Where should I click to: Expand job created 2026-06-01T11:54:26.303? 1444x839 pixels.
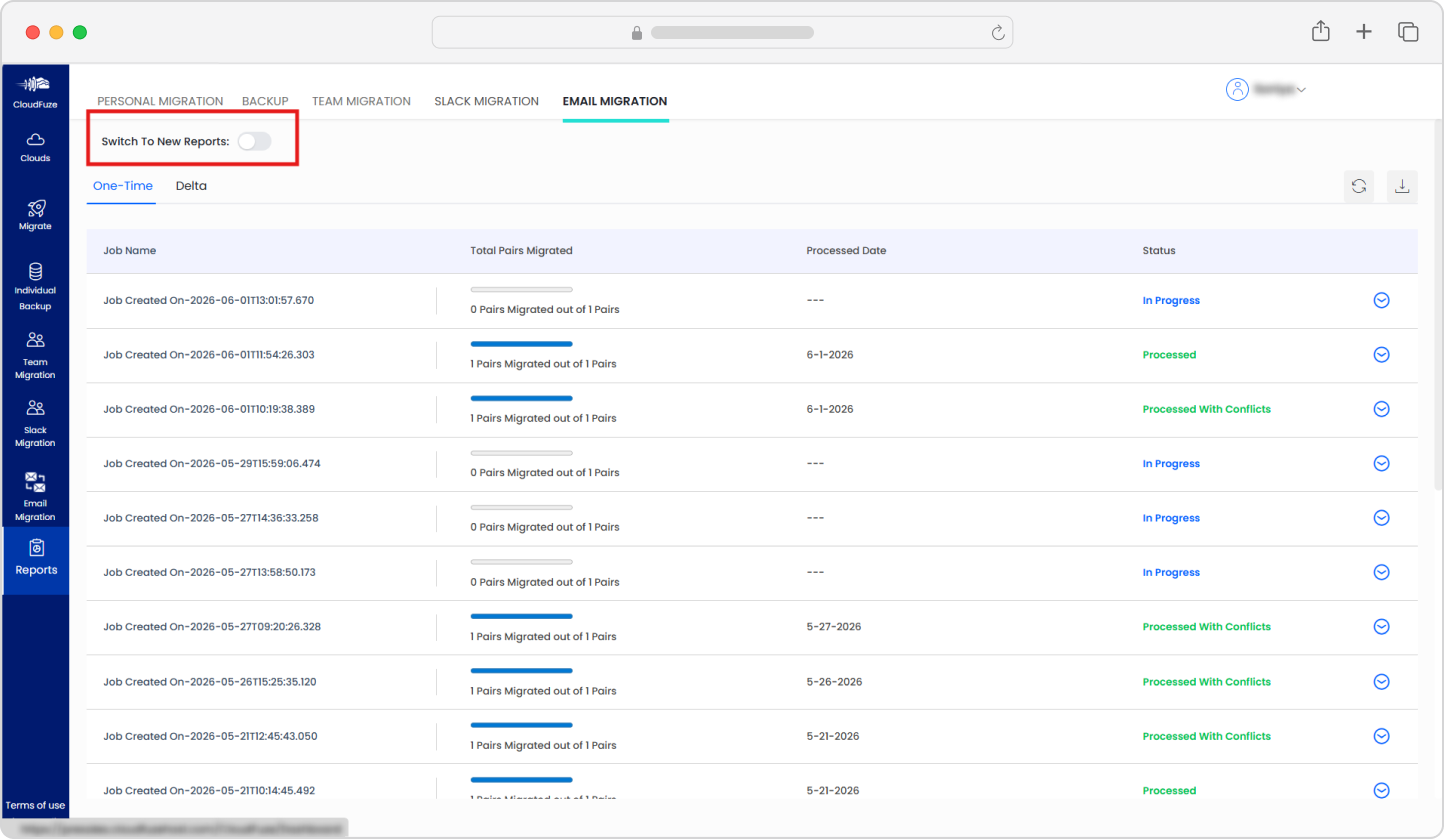(1382, 354)
